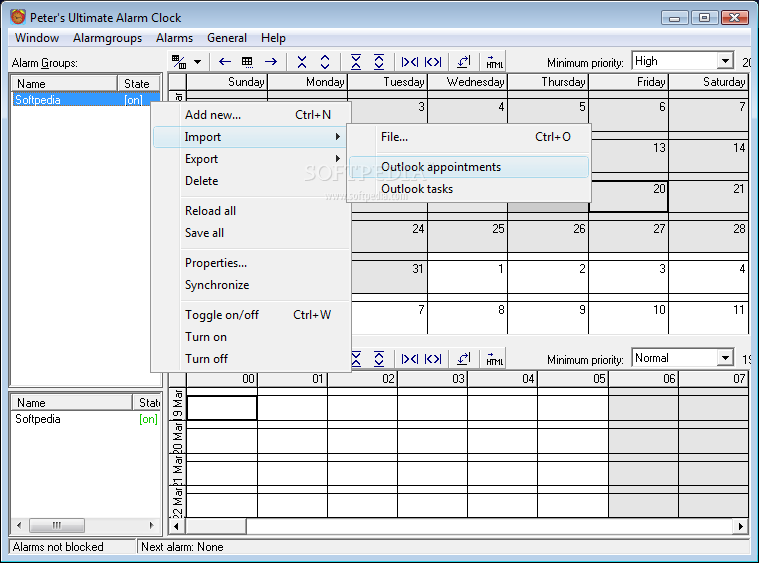Select calendar day 31 under Tuesday
The height and width of the screenshot is (563, 759).
389,276
